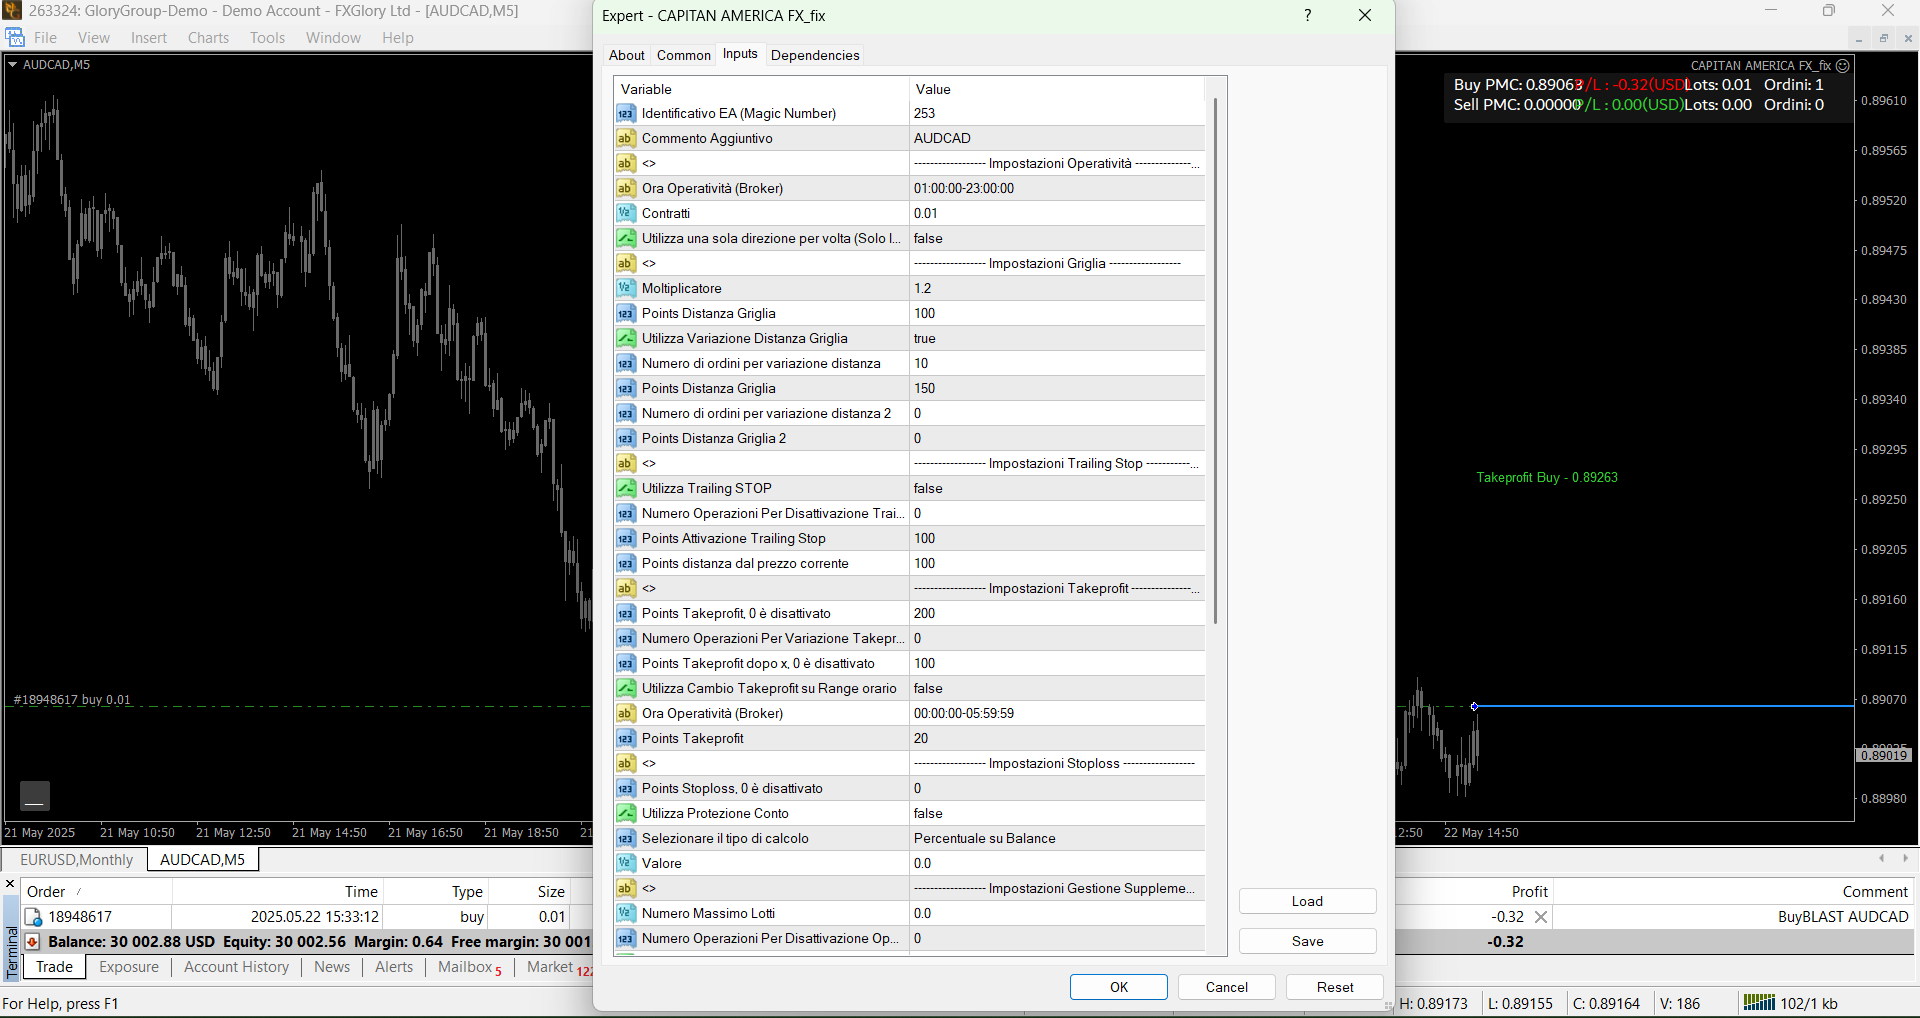Close the Terminal panel with its X
1920x1018 pixels.
coord(10,884)
